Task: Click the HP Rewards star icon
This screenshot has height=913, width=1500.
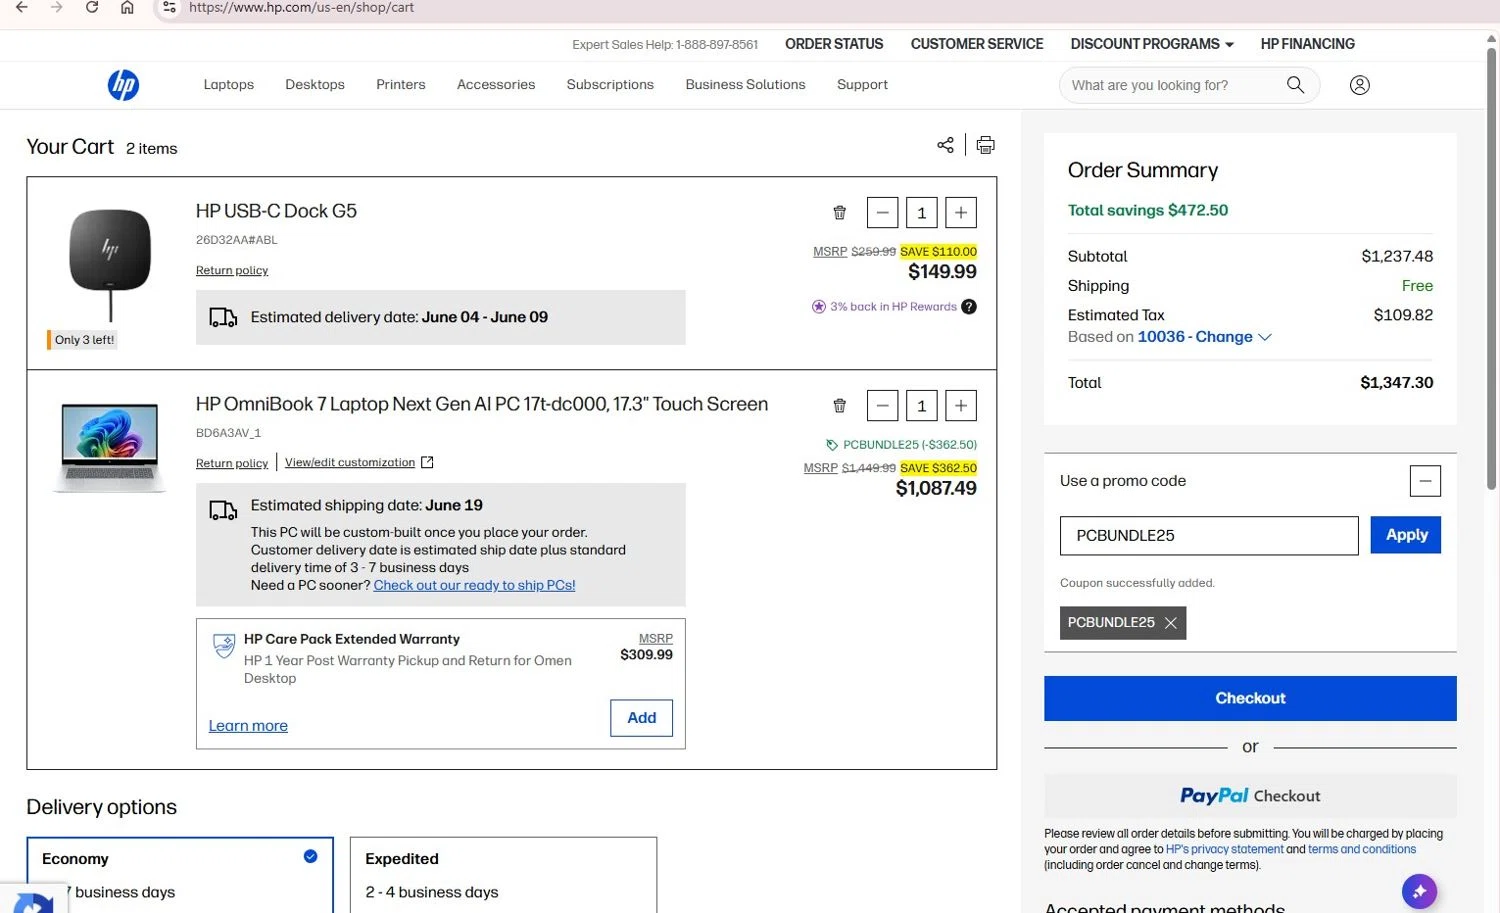Action: click(x=818, y=307)
